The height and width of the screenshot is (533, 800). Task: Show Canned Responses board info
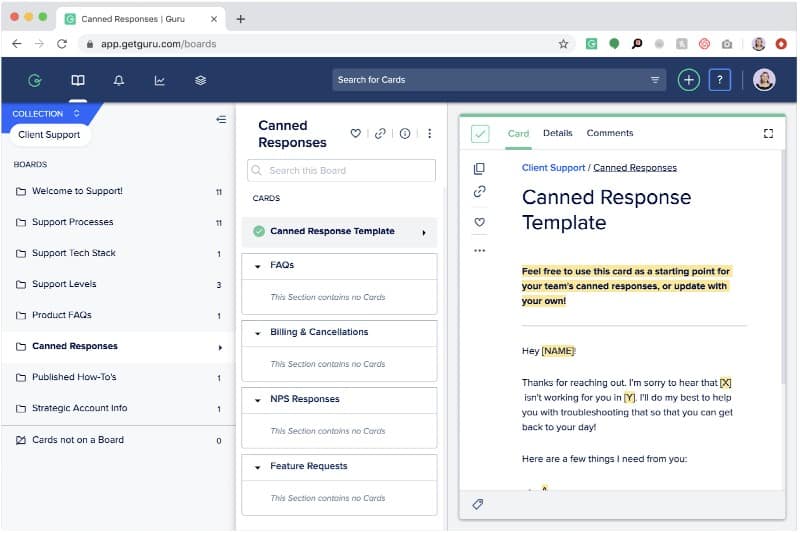(405, 133)
